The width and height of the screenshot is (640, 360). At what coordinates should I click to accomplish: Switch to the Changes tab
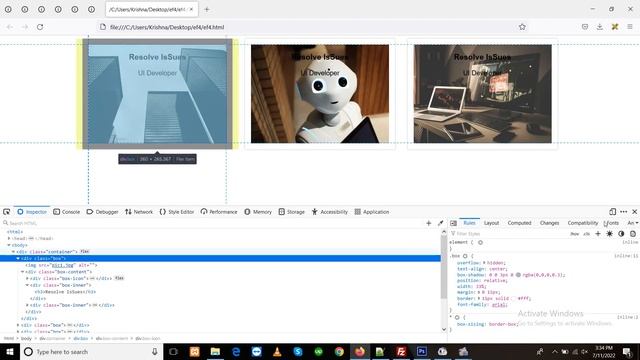(549, 223)
